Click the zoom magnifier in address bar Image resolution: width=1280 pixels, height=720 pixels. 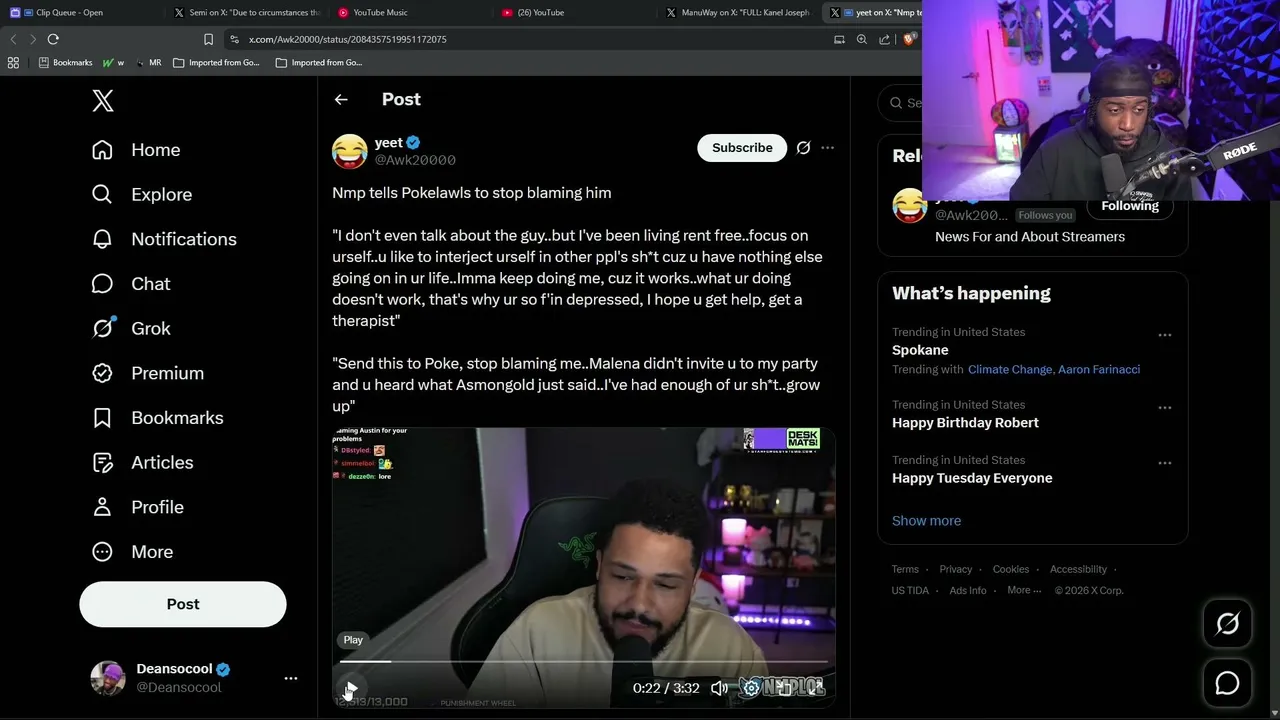click(x=862, y=39)
